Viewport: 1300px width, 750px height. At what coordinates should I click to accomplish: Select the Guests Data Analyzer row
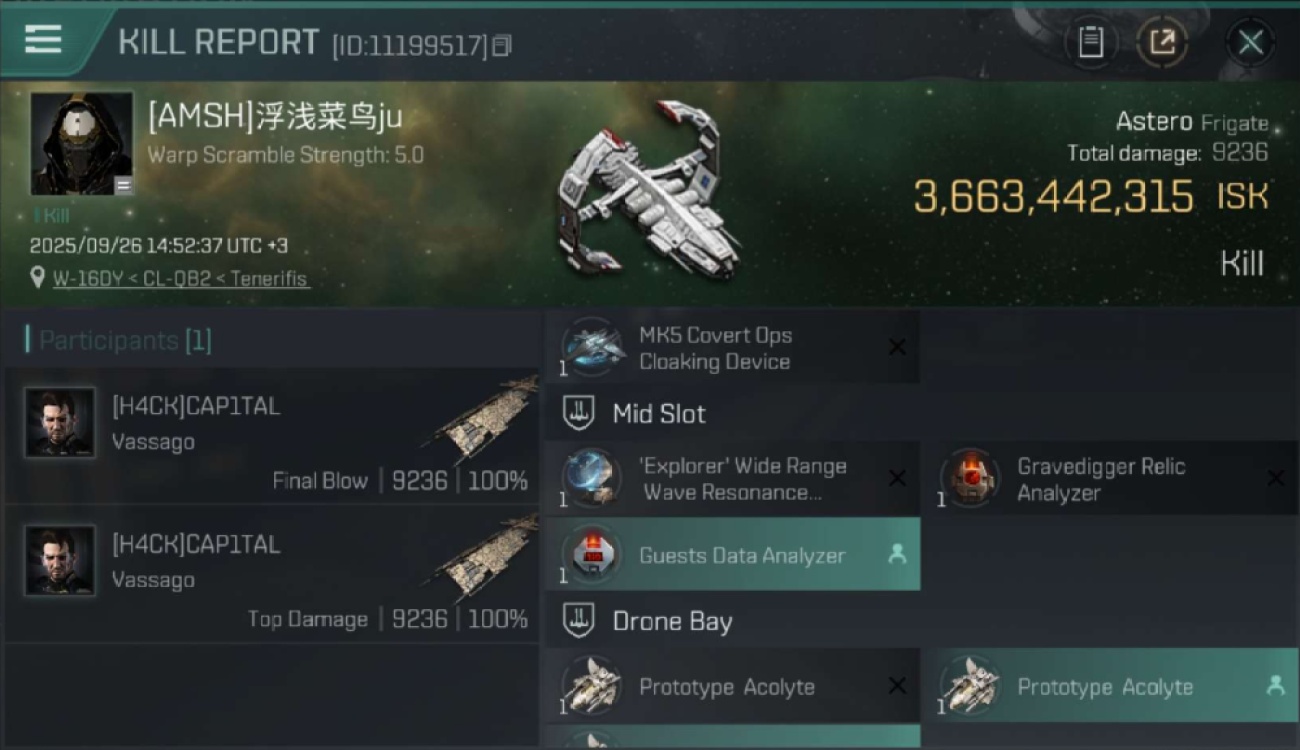(731, 555)
